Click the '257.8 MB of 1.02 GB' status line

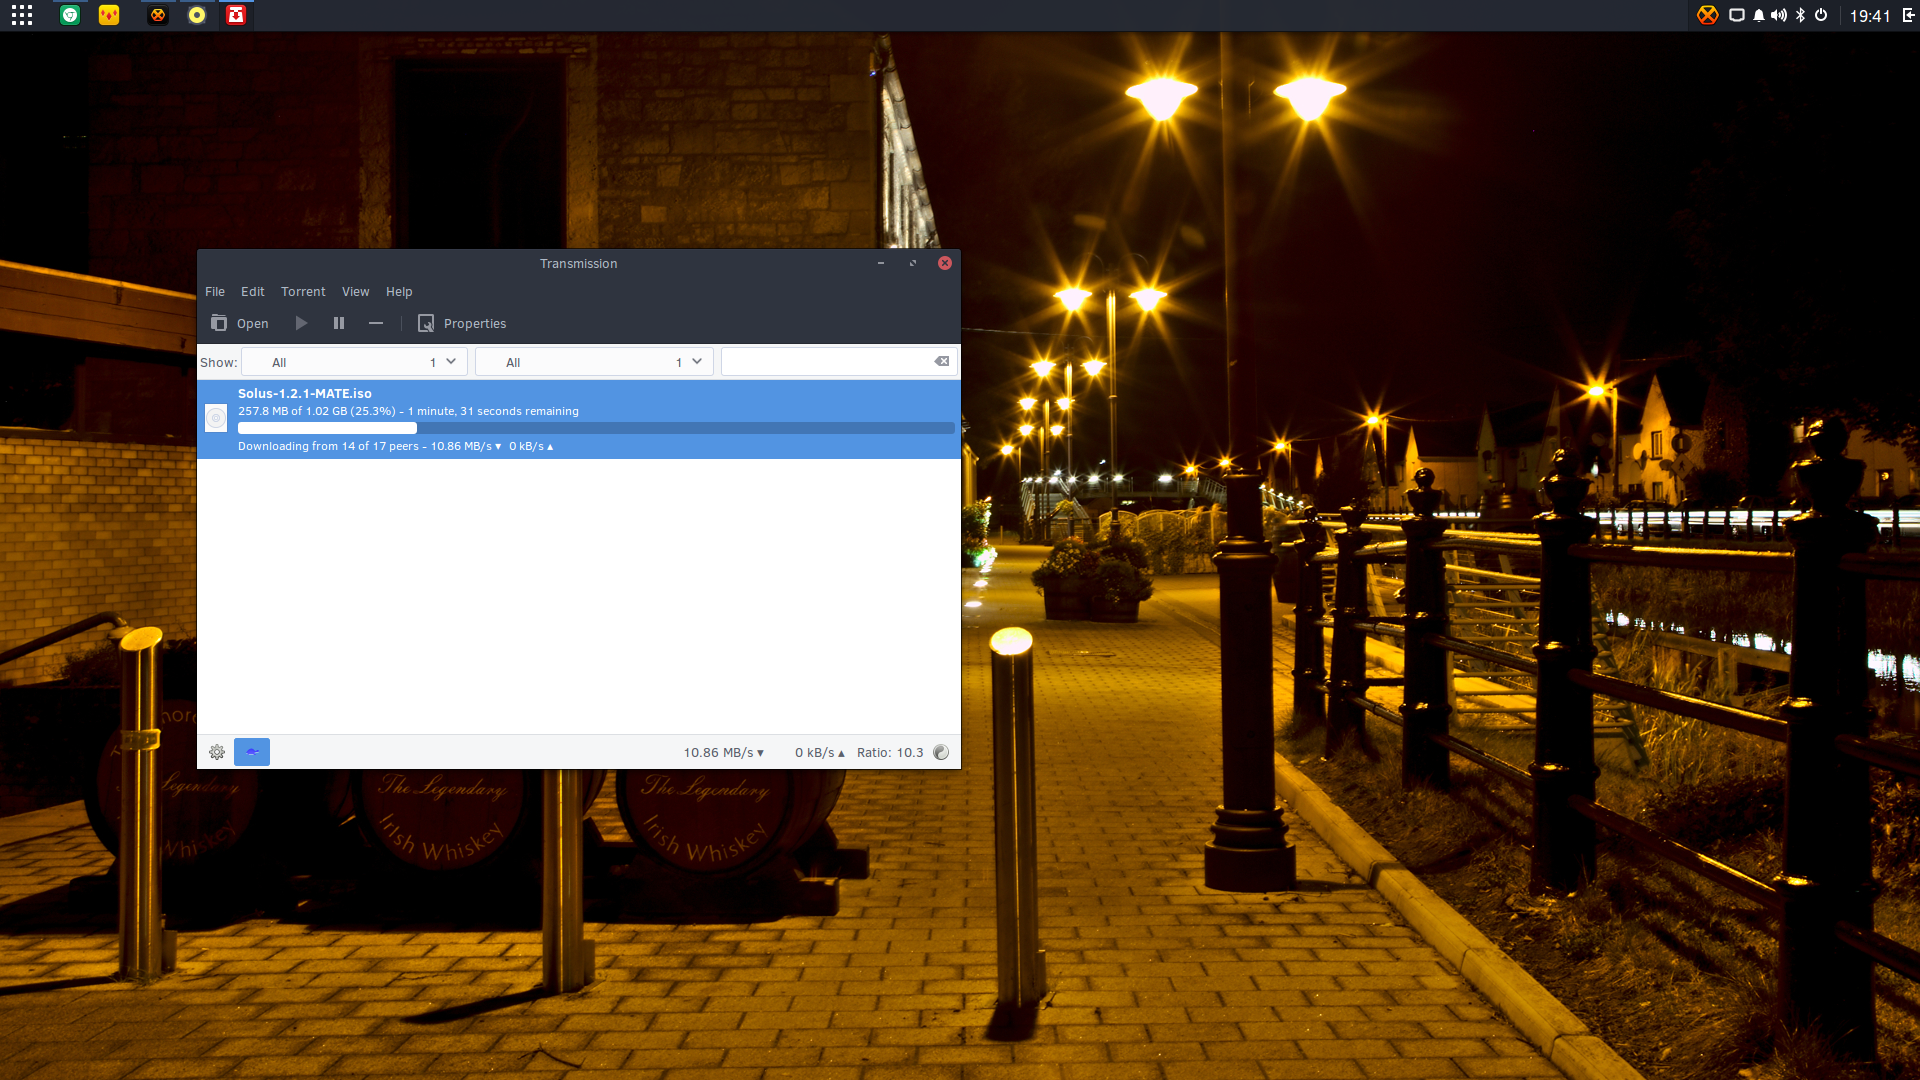point(408,411)
